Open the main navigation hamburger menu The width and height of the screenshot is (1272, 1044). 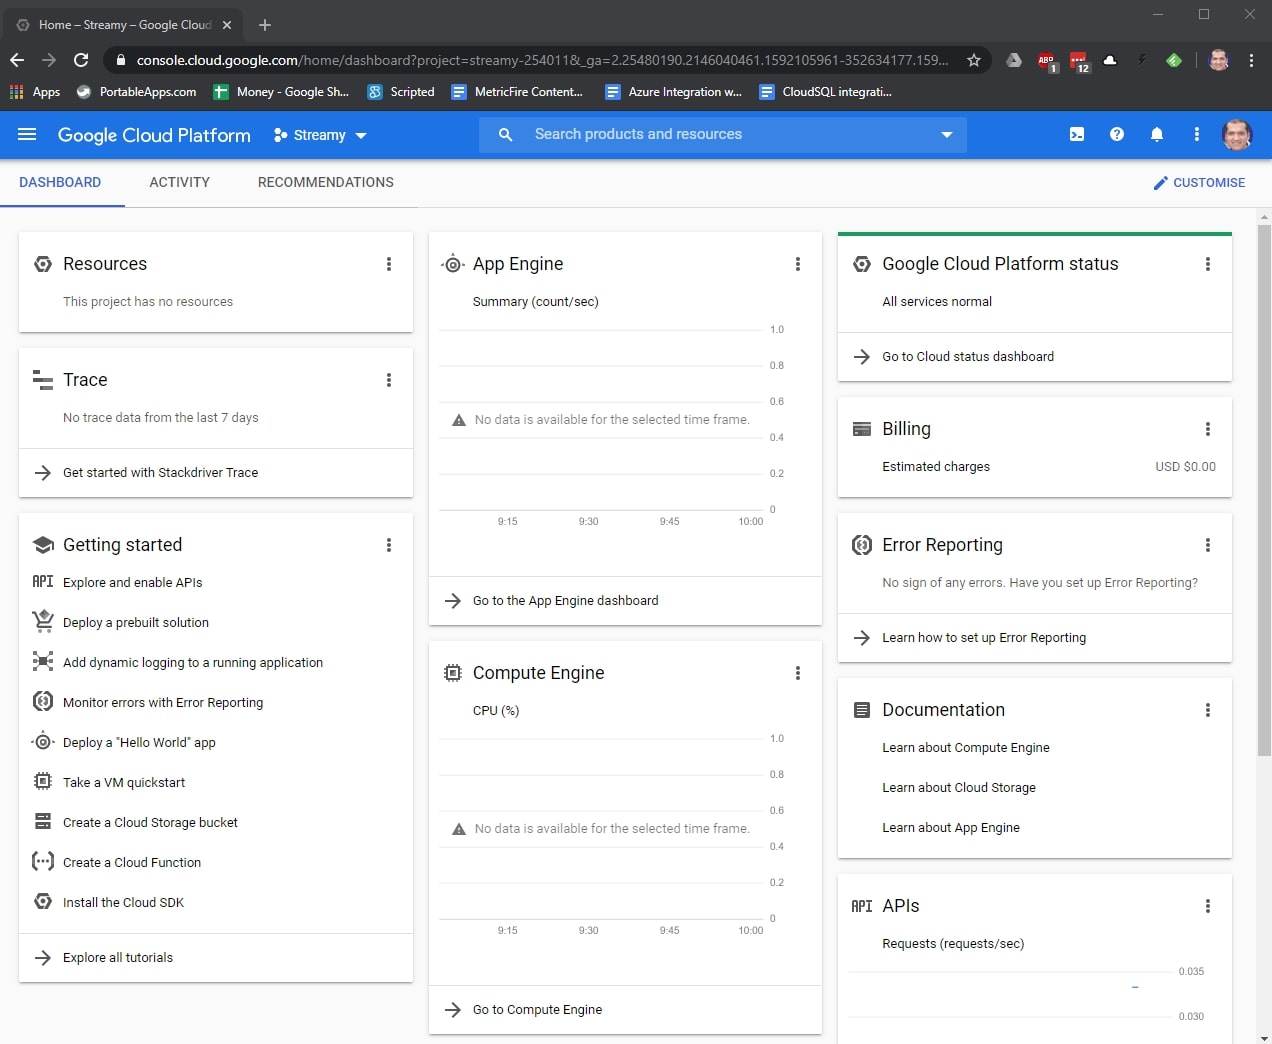click(27, 134)
